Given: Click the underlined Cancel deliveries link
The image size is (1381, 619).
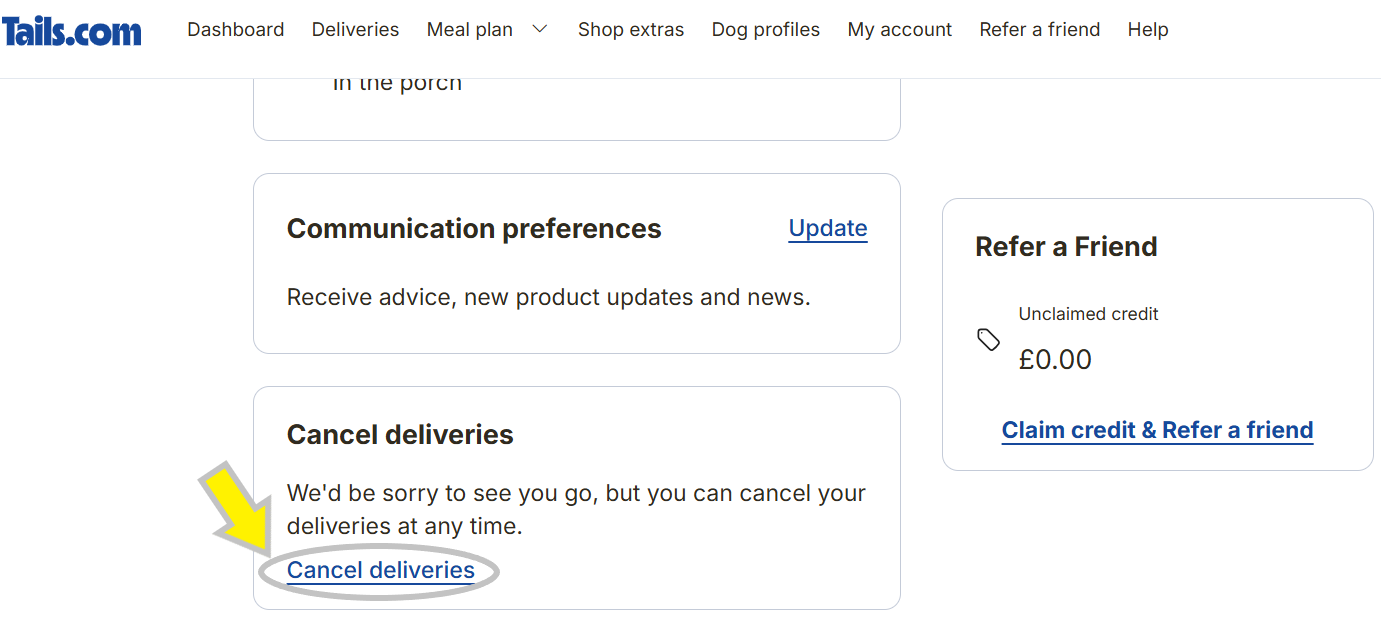Looking at the screenshot, I should (380, 570).
